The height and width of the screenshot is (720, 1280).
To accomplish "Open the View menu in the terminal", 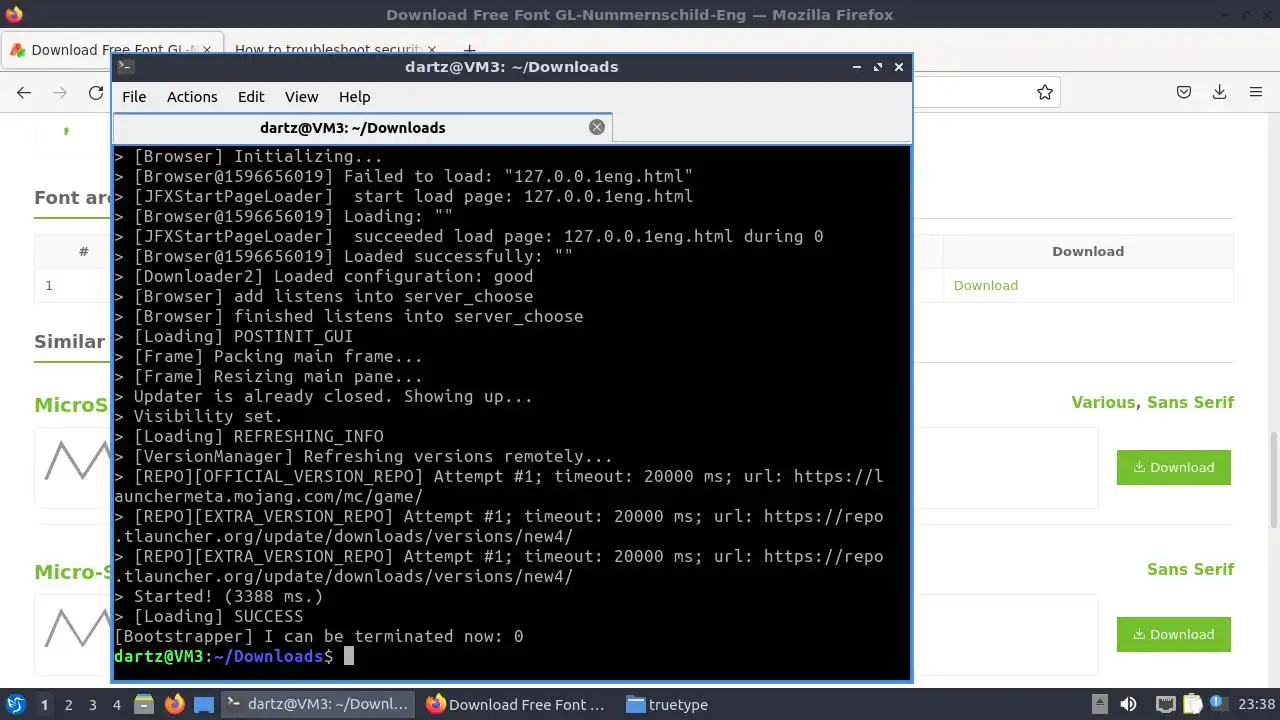I will pos(301,97).
